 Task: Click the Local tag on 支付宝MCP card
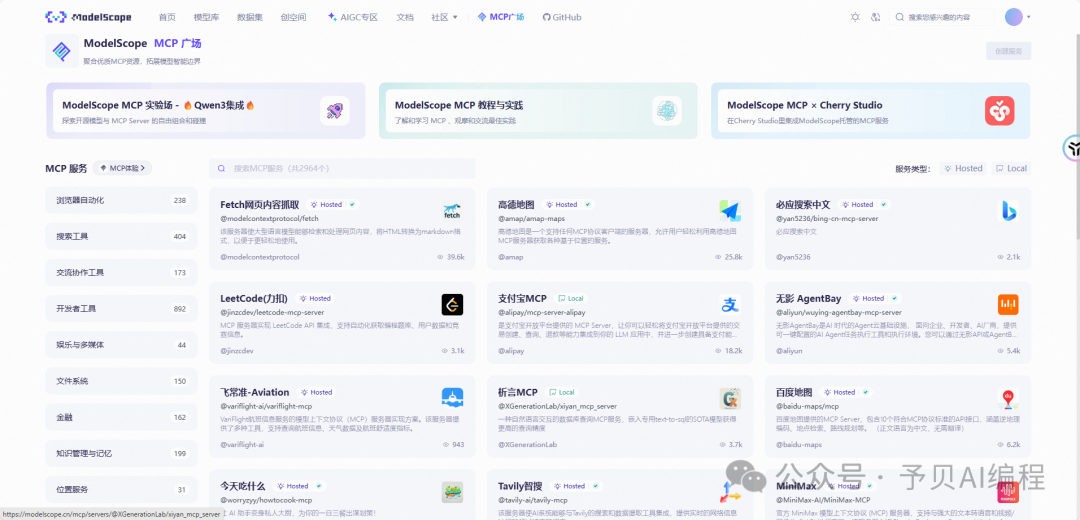(571, 299)
